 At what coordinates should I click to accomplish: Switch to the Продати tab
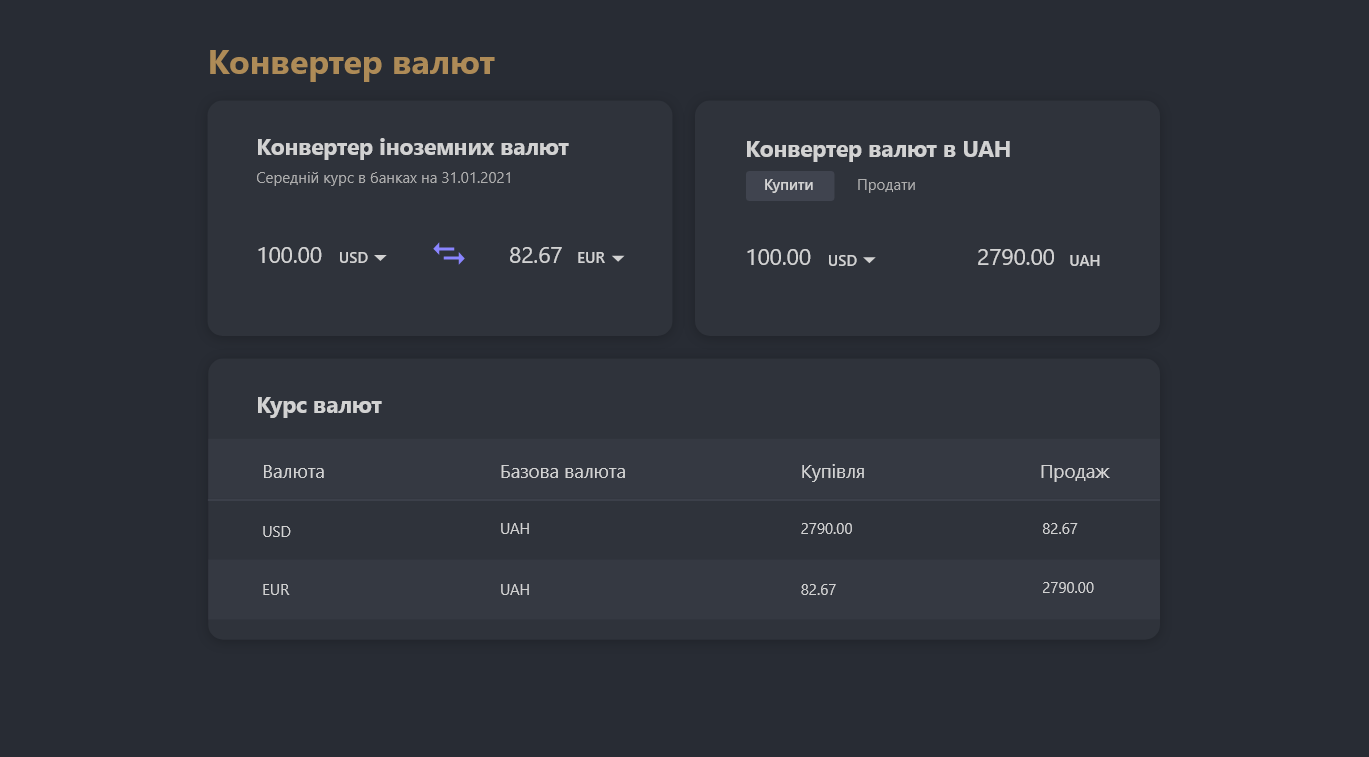pyautogui.click(x=886, y=185)
